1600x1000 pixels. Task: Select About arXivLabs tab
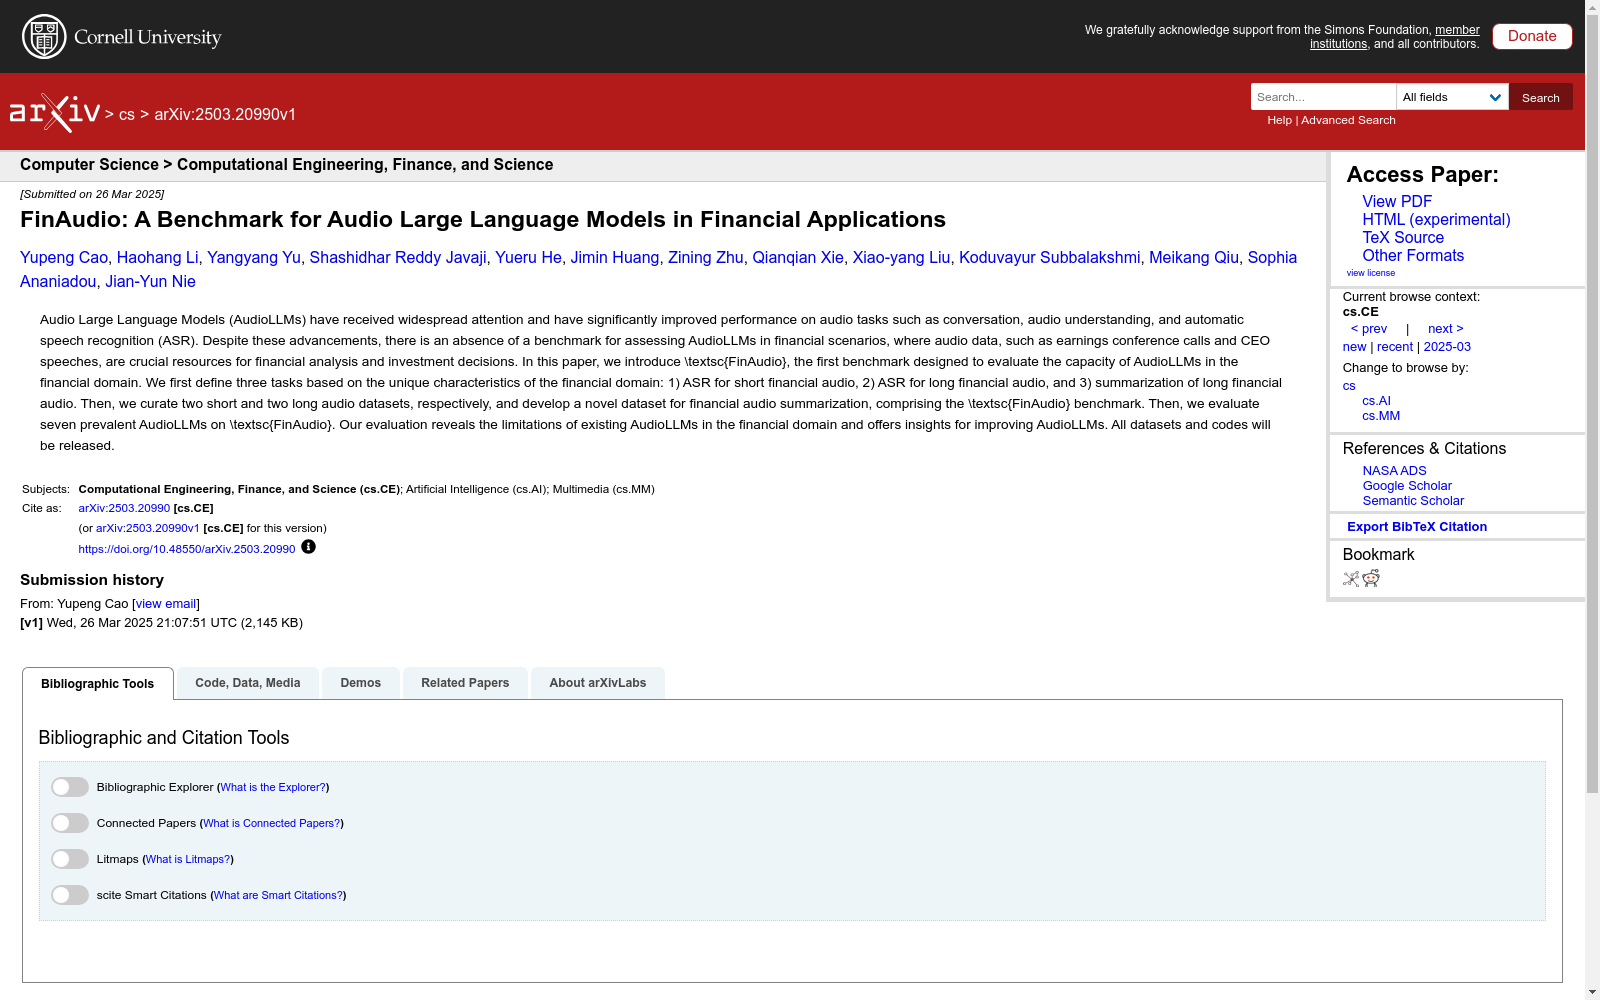pos(598,683)
